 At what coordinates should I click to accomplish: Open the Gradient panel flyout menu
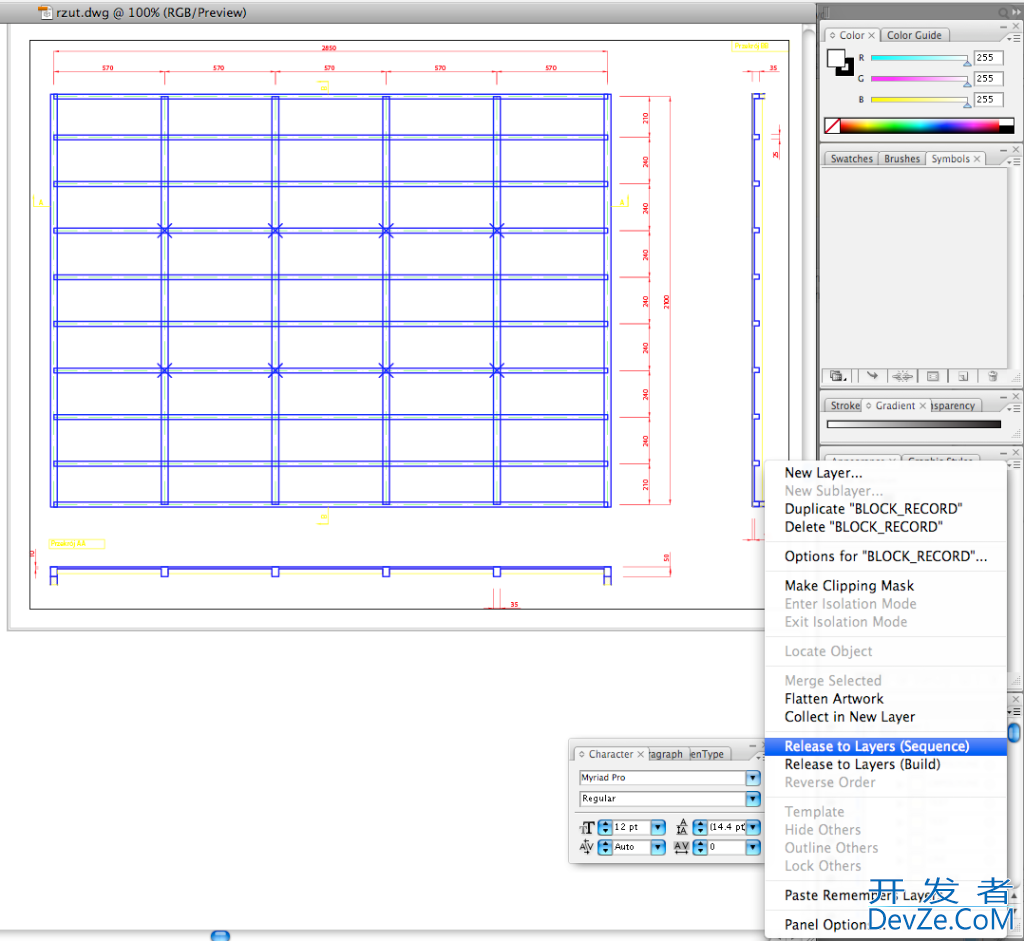tap(1014, 408)
